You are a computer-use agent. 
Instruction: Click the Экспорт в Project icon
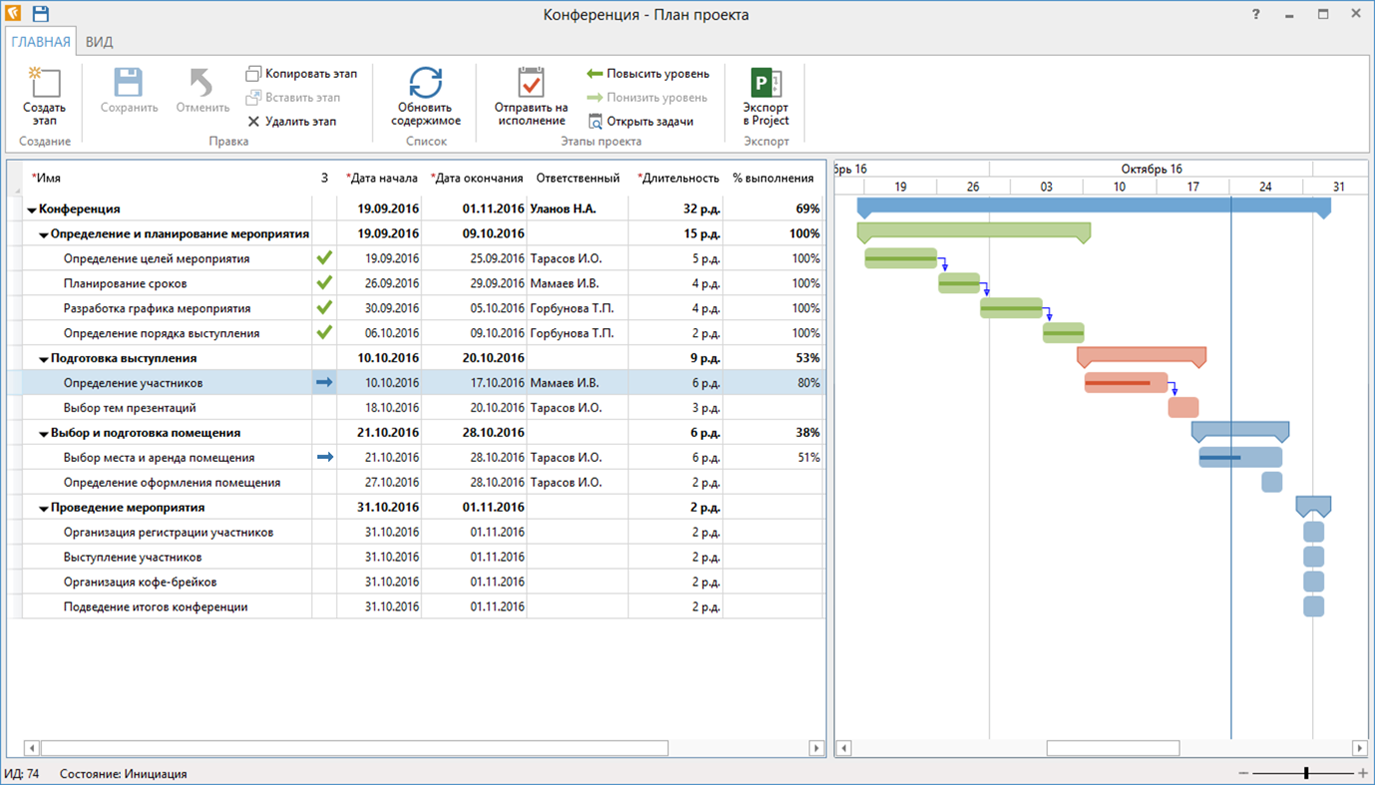(x=766, y=82)
